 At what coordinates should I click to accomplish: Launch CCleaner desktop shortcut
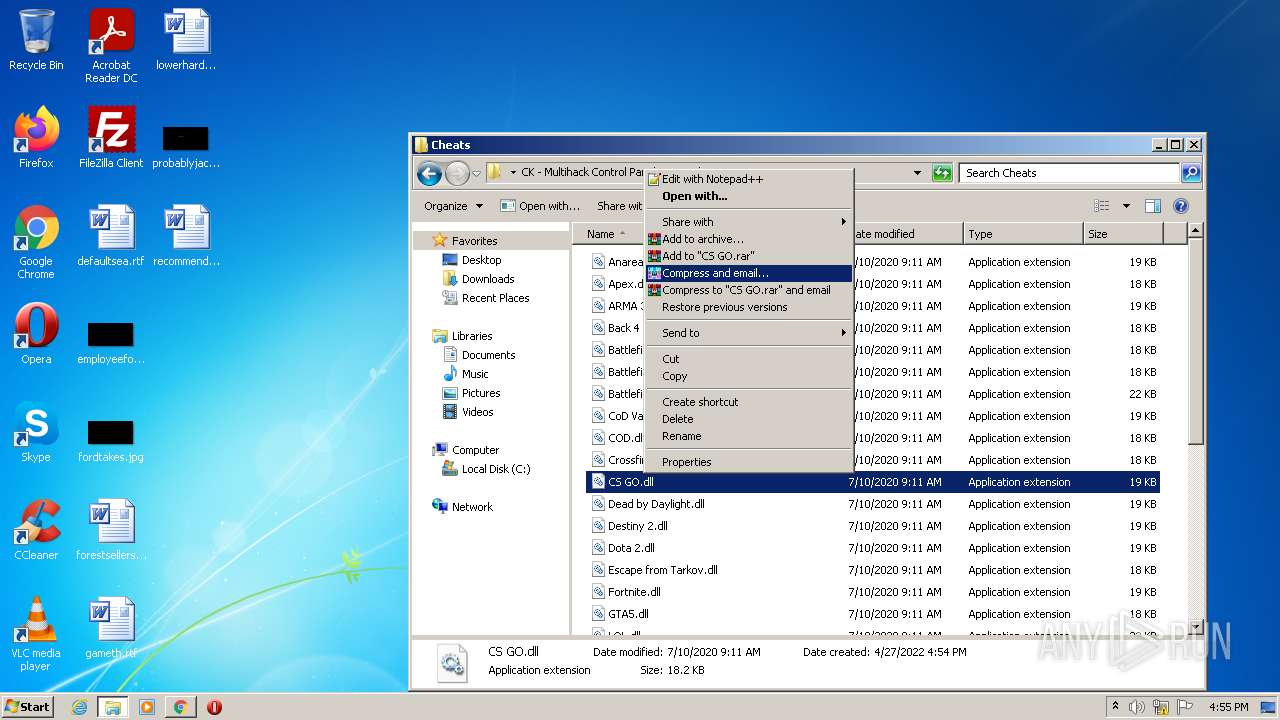[36, 530]
